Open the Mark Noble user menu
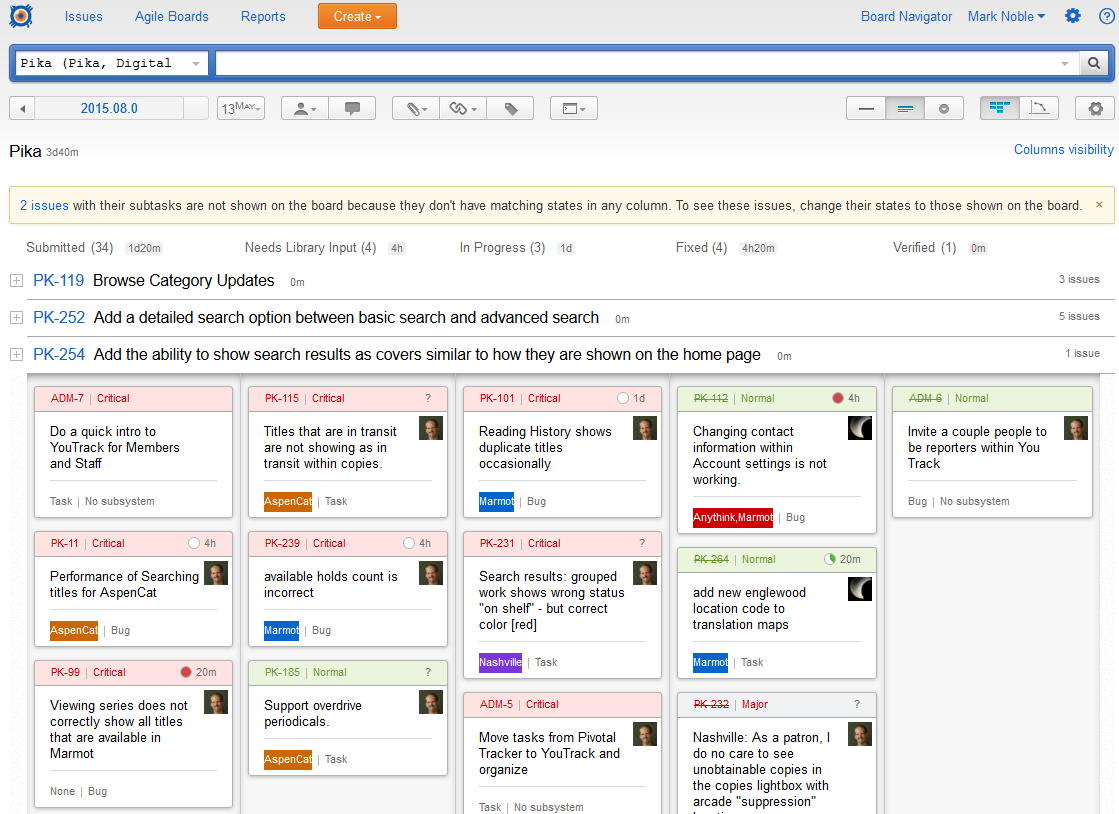Screen dimensions: 1119x814 [x=1006, y=16]
